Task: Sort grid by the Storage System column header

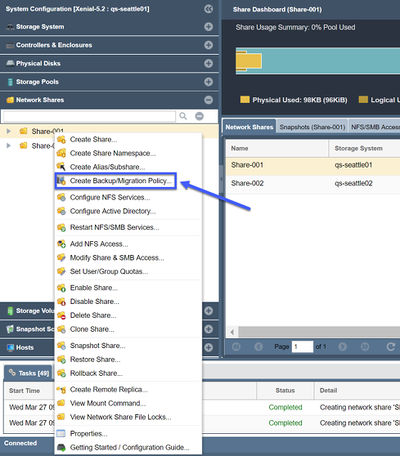Action: (365, 148)
